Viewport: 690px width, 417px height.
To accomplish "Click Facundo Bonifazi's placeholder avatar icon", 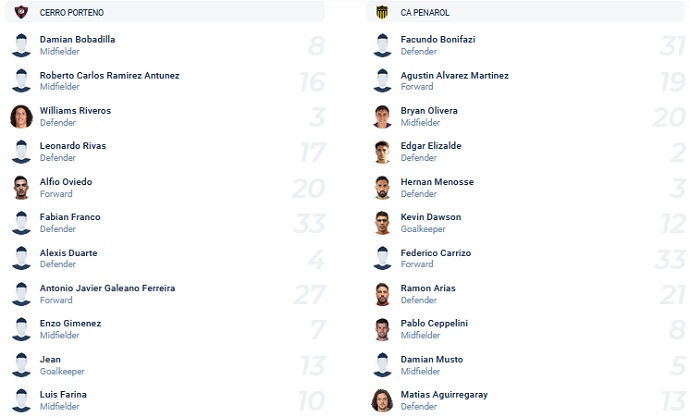I will pyautogui.click(x=381, y=45).
